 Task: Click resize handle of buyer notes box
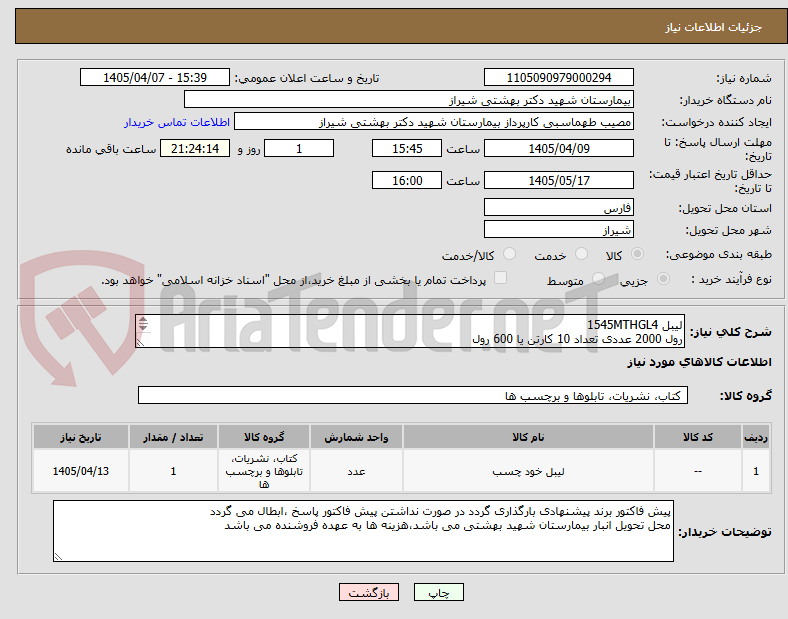(59, 556)
